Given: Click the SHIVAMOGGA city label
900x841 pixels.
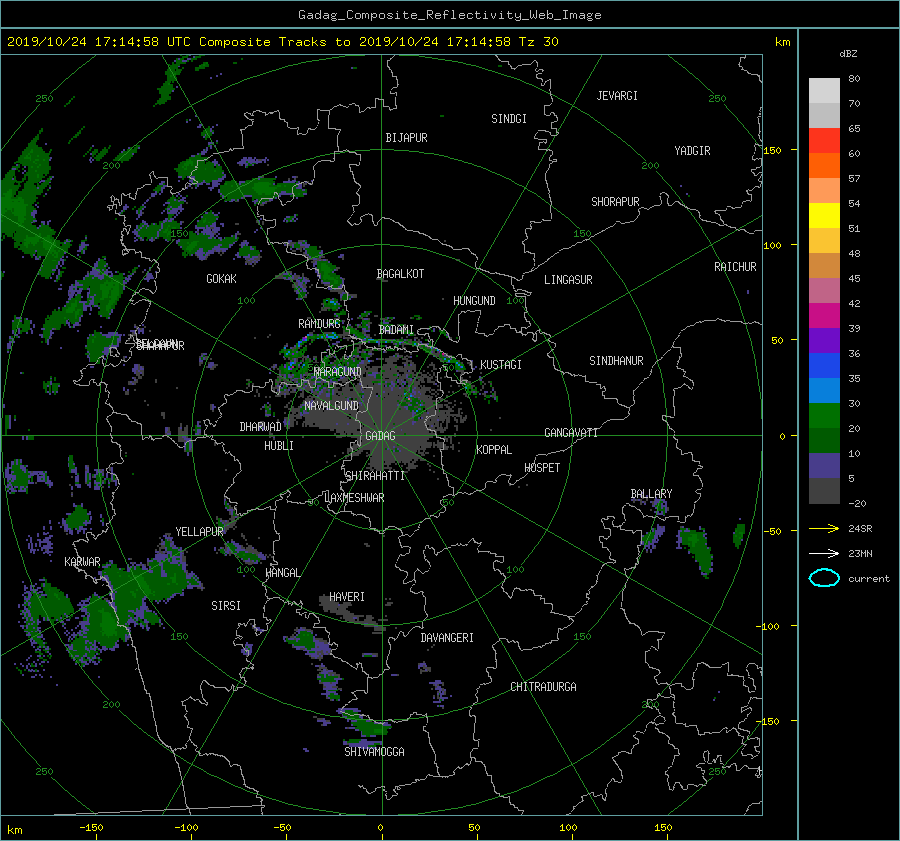Looking at the screenshot, I should (x=374, y=751).
